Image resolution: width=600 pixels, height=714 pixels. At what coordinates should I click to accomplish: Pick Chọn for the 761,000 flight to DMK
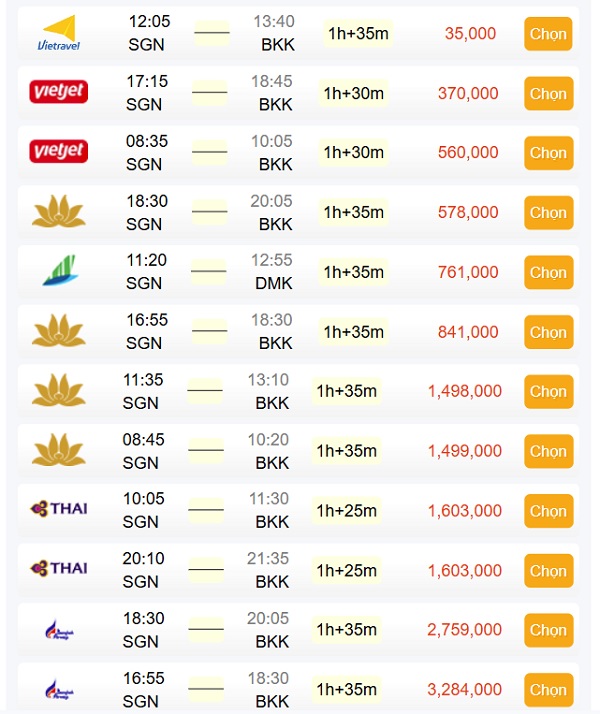(548, 272)
